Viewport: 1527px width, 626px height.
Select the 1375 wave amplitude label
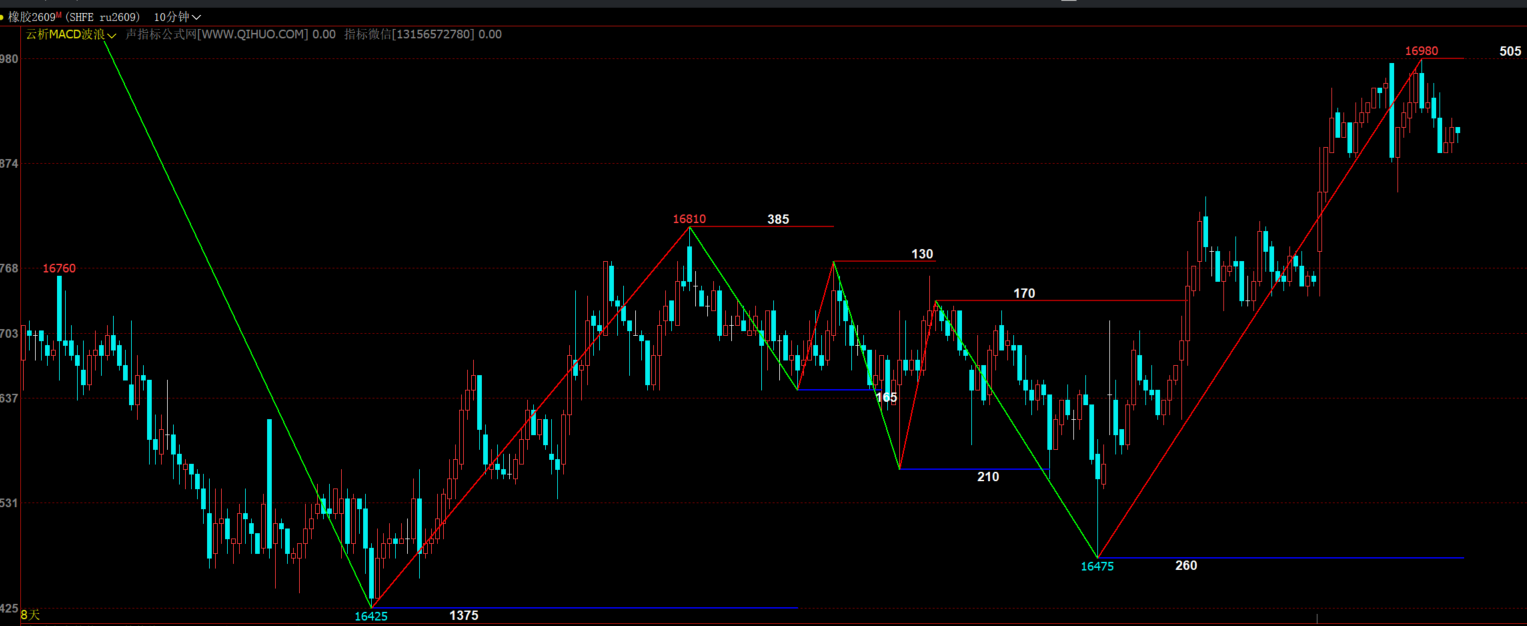464,616
